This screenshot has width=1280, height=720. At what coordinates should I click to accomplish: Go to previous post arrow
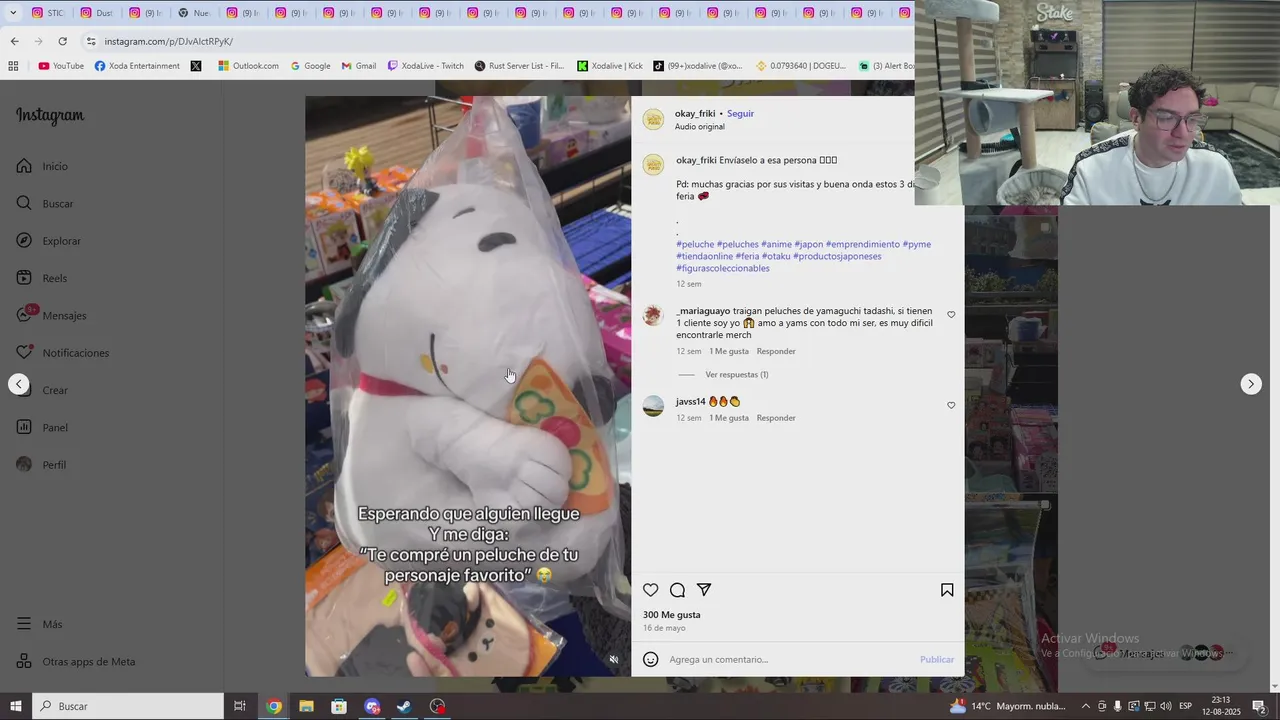[18, 384]
